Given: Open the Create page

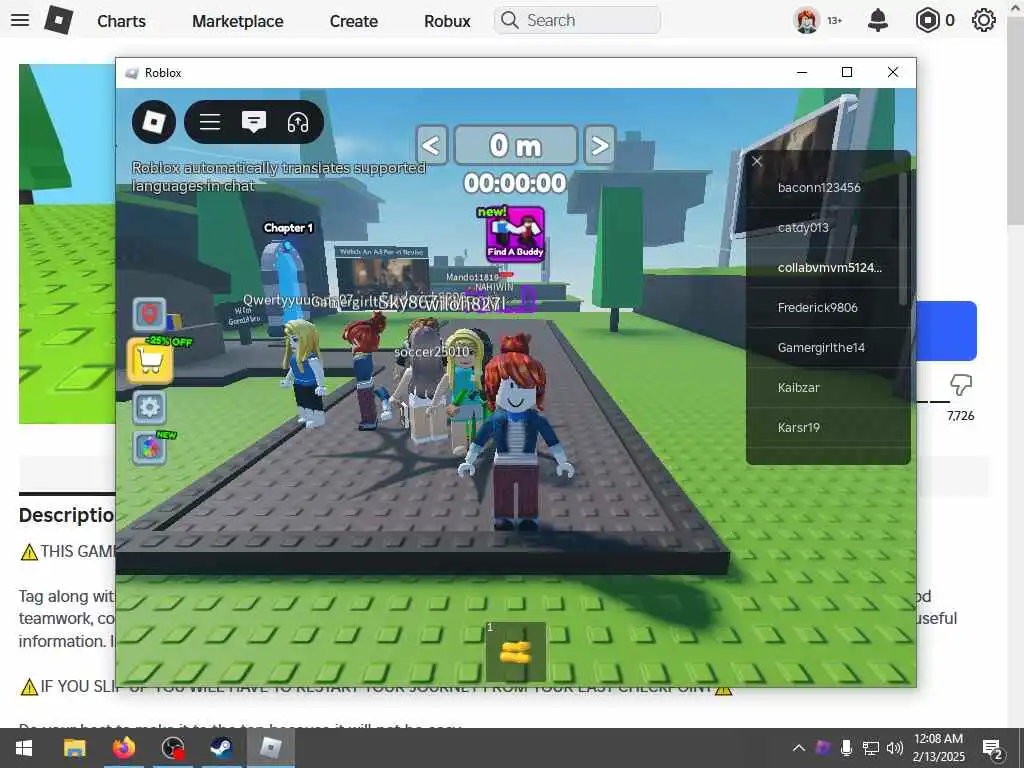Looking at the screenshot, I should tap(353, 21).
